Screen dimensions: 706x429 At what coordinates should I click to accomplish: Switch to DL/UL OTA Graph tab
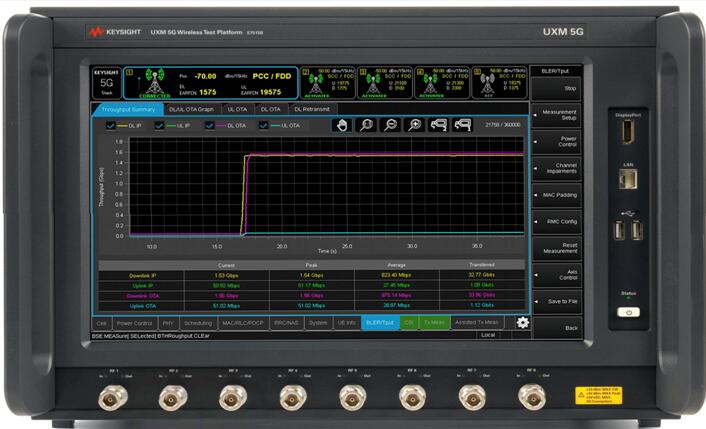pos(191,109)
